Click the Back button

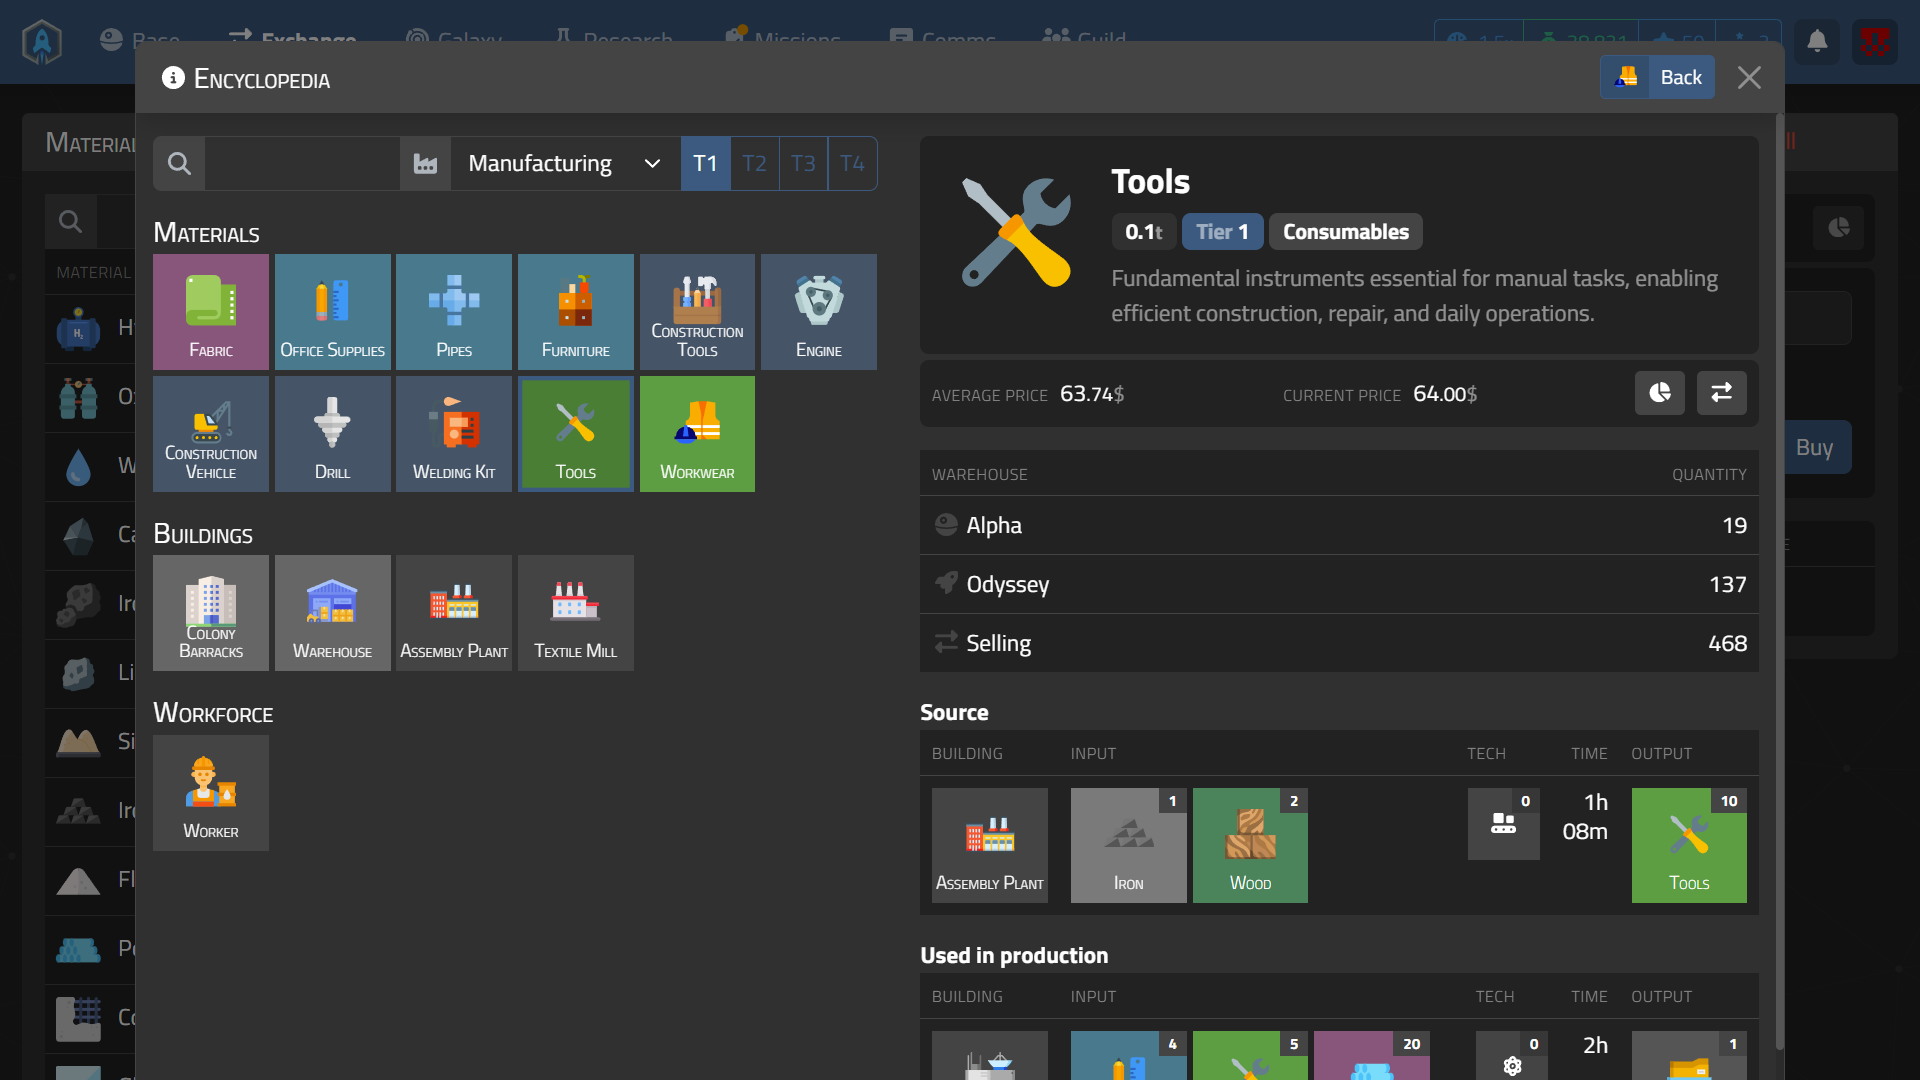pyautogui.click(x=1657, y=77)
